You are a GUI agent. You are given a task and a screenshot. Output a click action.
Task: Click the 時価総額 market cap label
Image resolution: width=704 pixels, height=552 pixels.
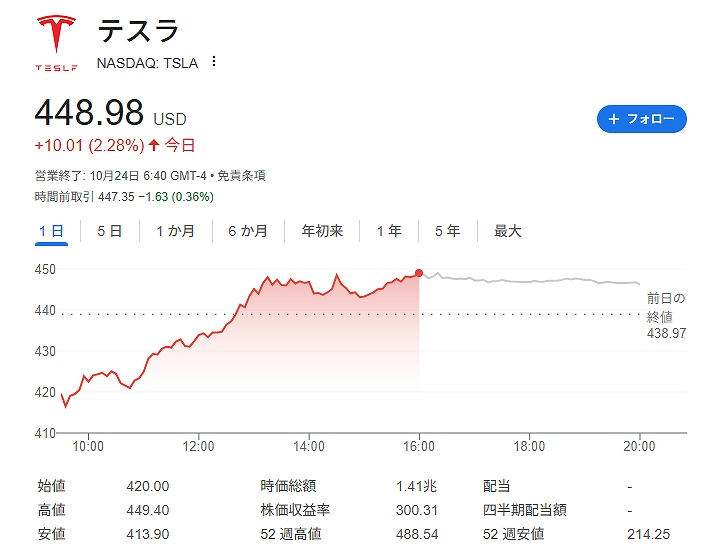288,486
